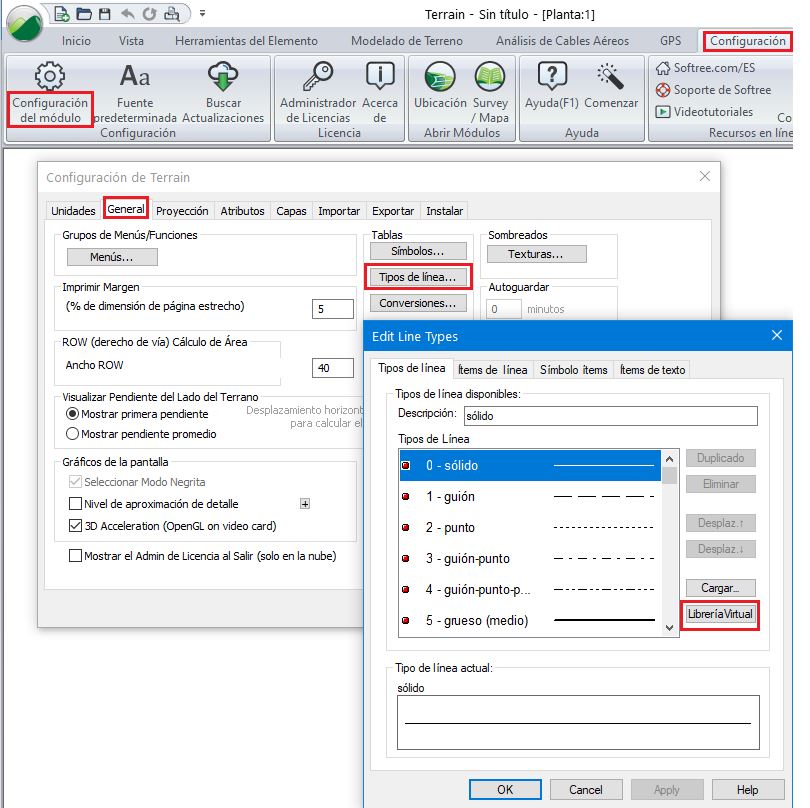Create a new file from quick access toolbar
Screen dimensions: 810x808
(x=62, y=14)
